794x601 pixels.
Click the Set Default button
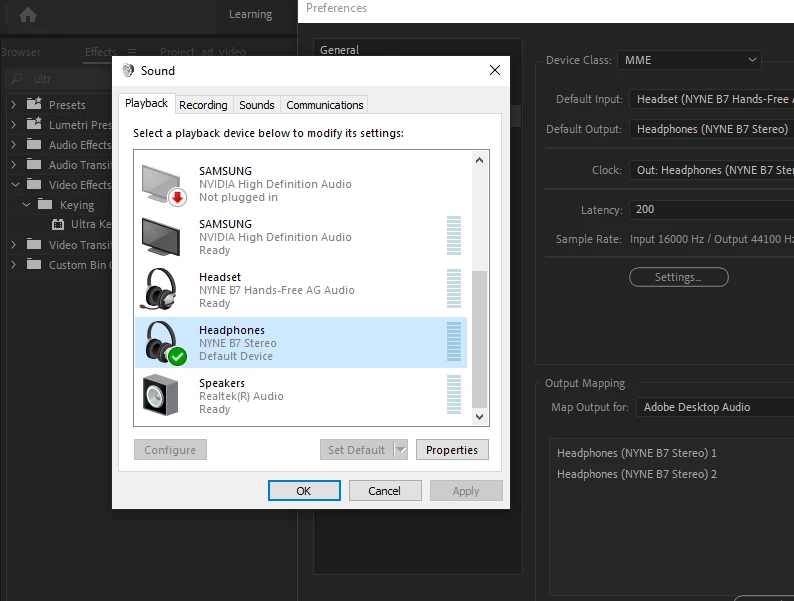coord(356,450)
